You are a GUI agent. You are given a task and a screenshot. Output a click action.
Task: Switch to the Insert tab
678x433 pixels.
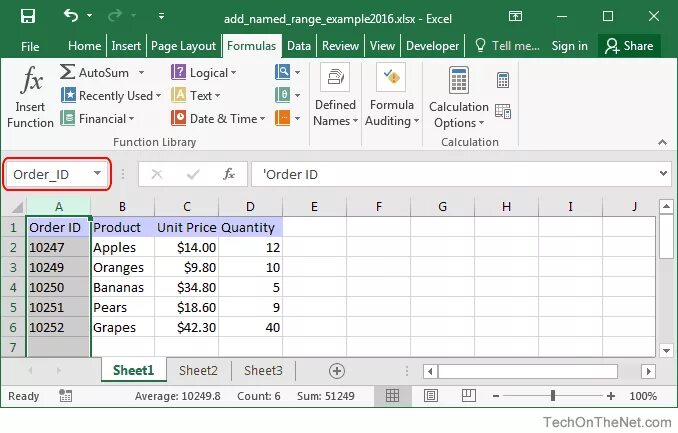coord(126,46)
